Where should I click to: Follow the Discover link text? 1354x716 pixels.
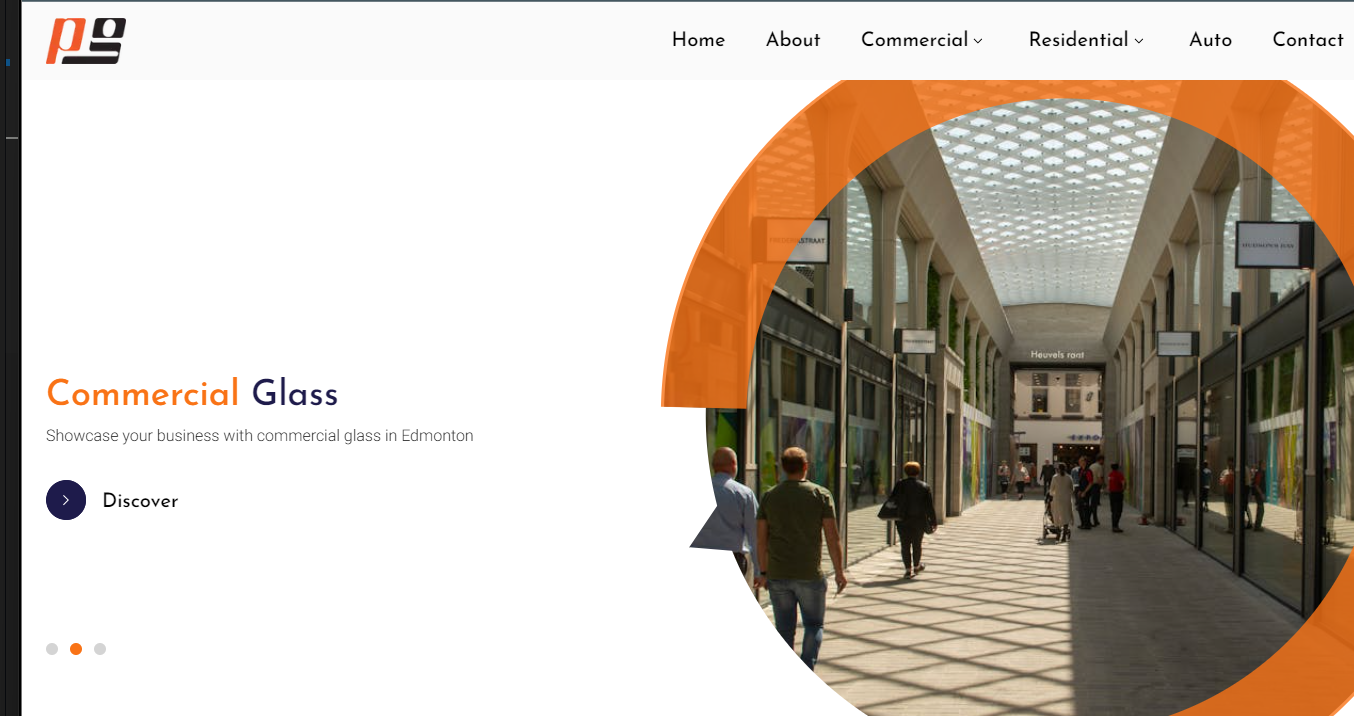coord(140,501)
